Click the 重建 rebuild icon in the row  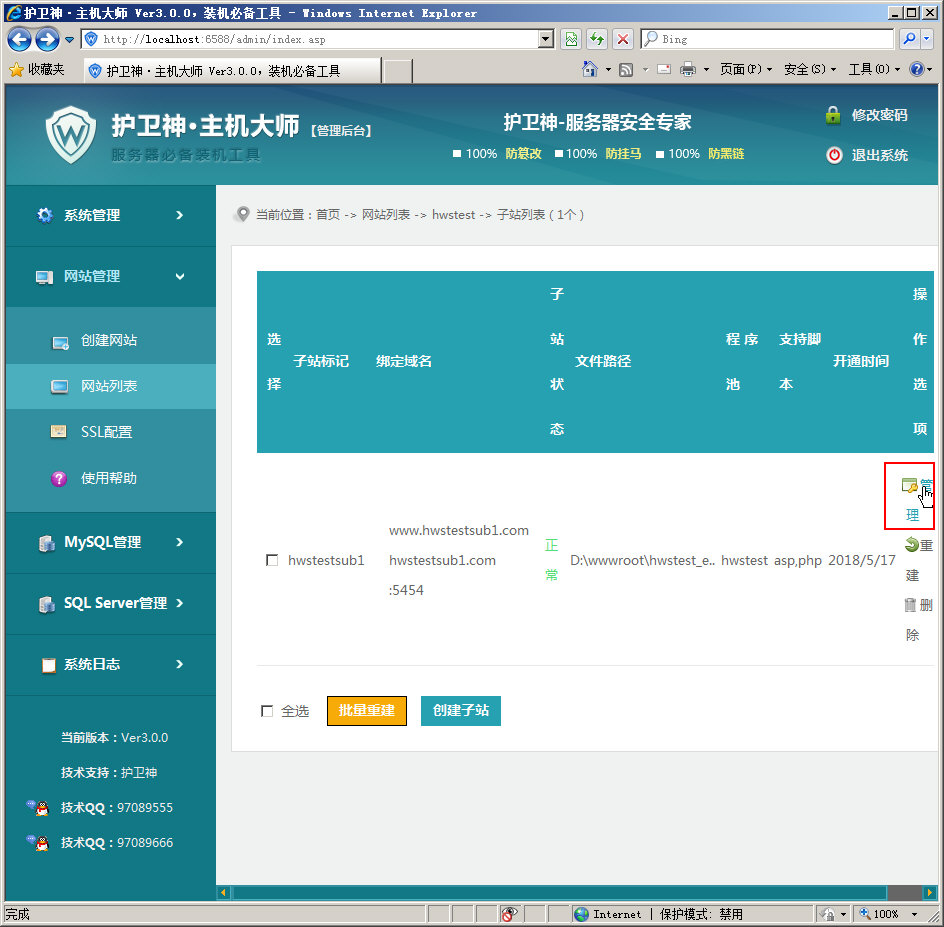pyautogui.click(x=911, y=545)
